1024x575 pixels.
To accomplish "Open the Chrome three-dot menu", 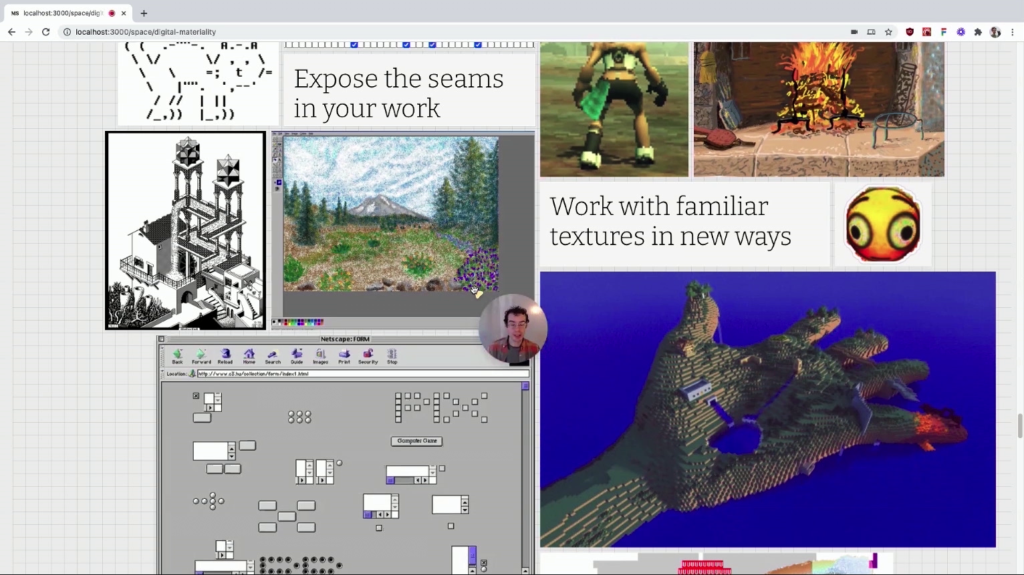I will coord(1012,32).
